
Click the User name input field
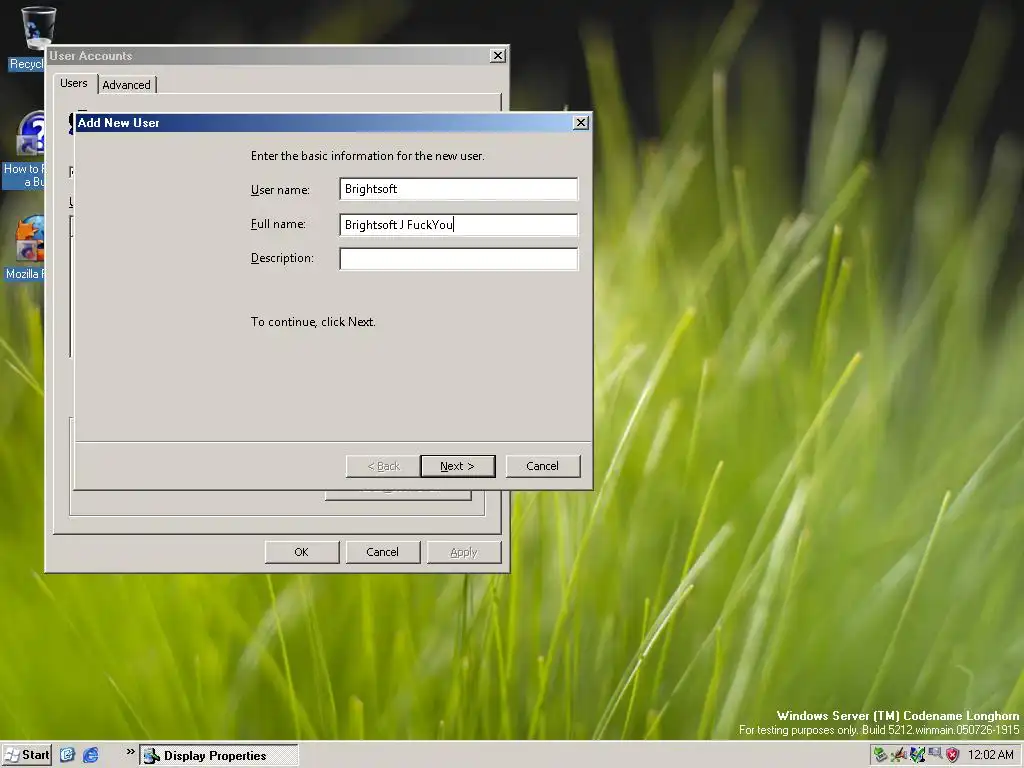pos(458,189)
